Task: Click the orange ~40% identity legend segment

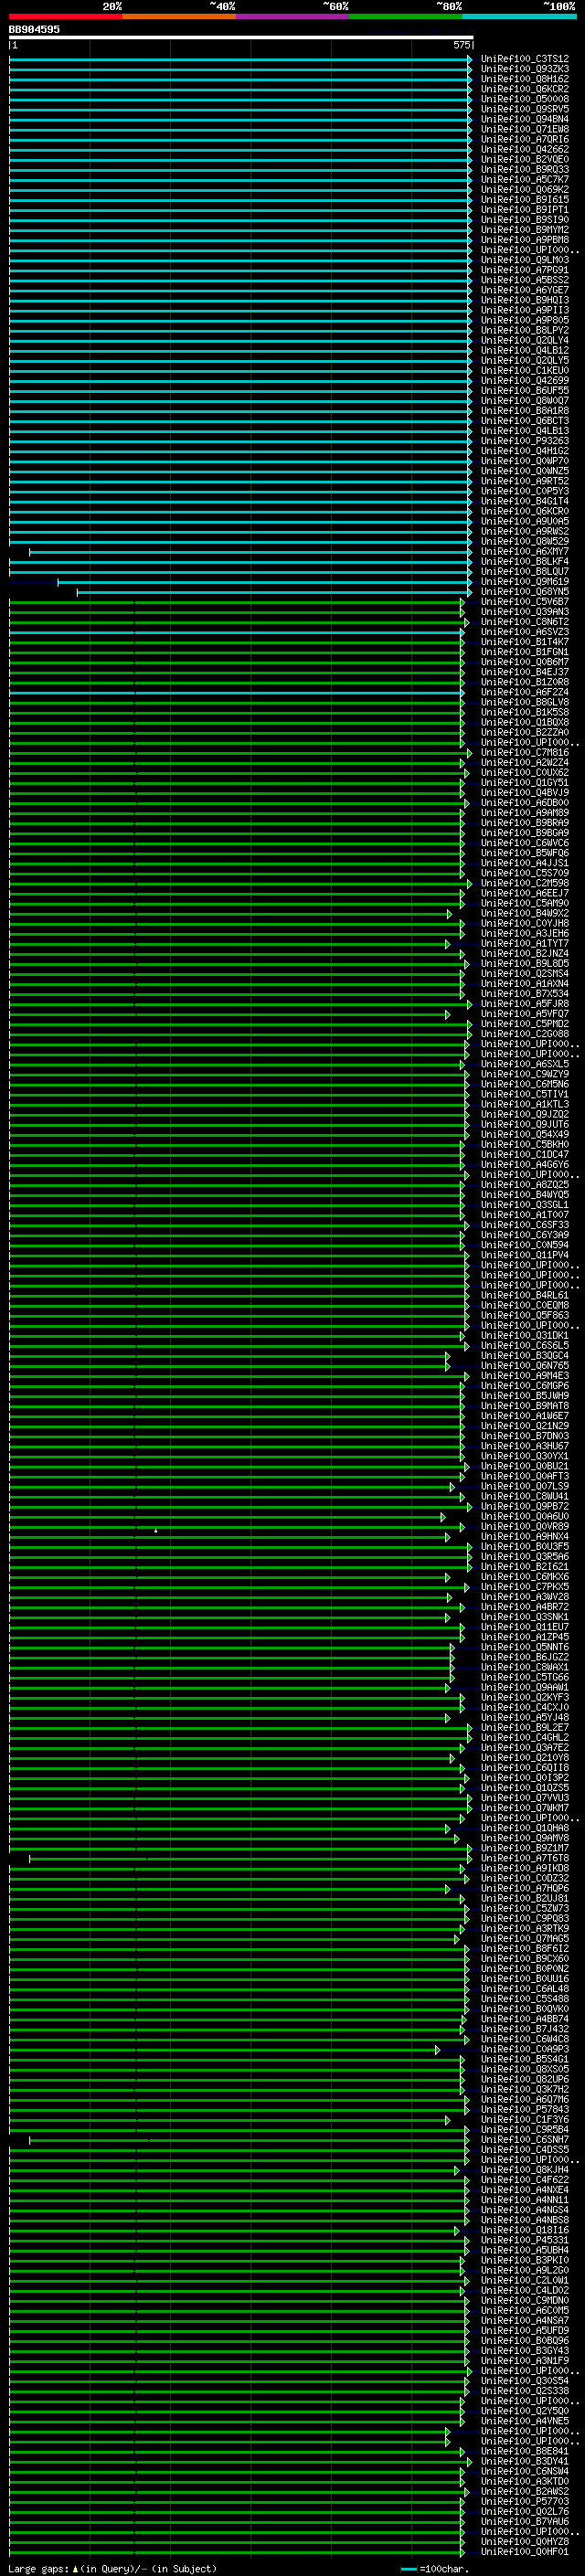Action: (x=179, y=16)
